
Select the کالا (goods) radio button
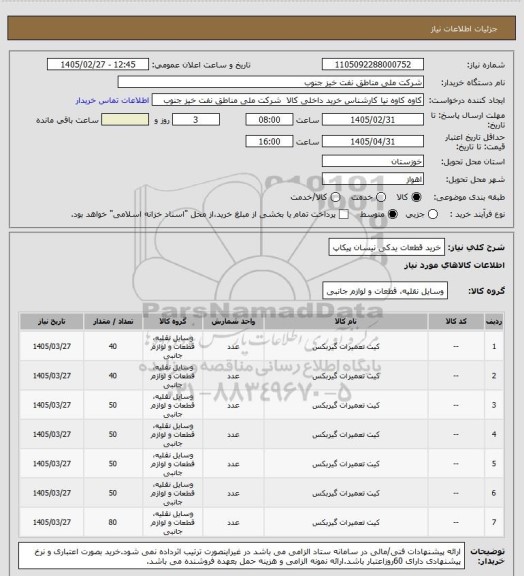(416, 197)
